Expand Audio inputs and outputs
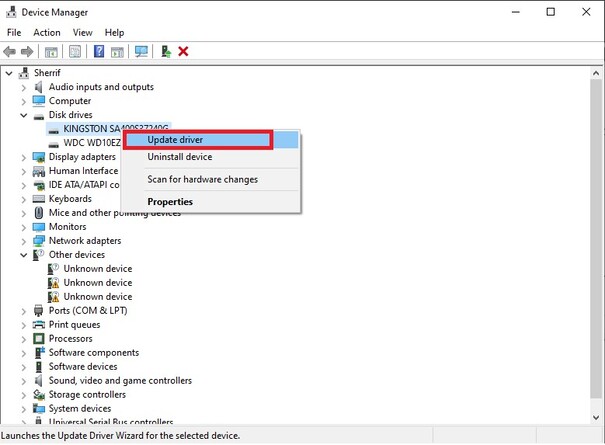Screen dimensions: 605x445 point(24,88)
